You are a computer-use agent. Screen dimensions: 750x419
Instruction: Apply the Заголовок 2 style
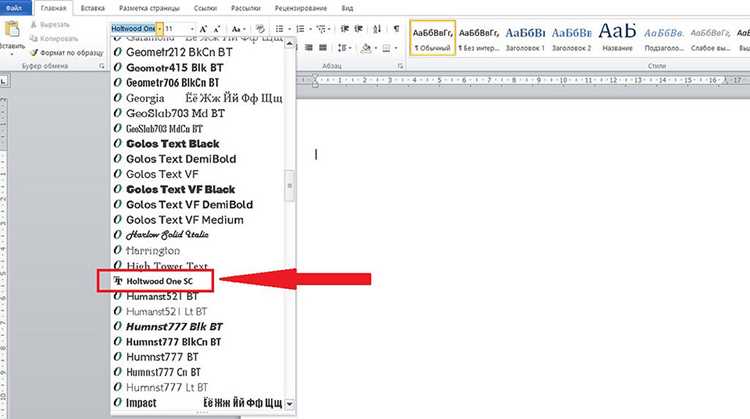(572, 38)
